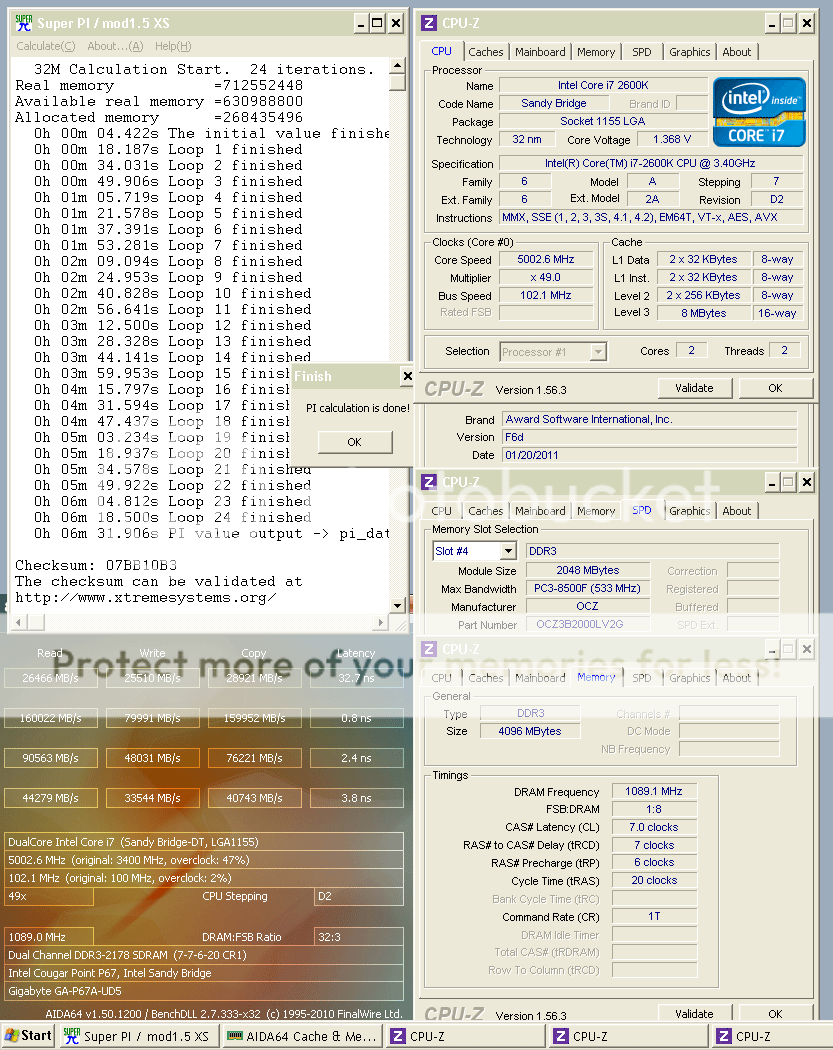833x1050 pixels.
Task: Open the Slot #4 memory slot dropdown
Action: point(509,551)
